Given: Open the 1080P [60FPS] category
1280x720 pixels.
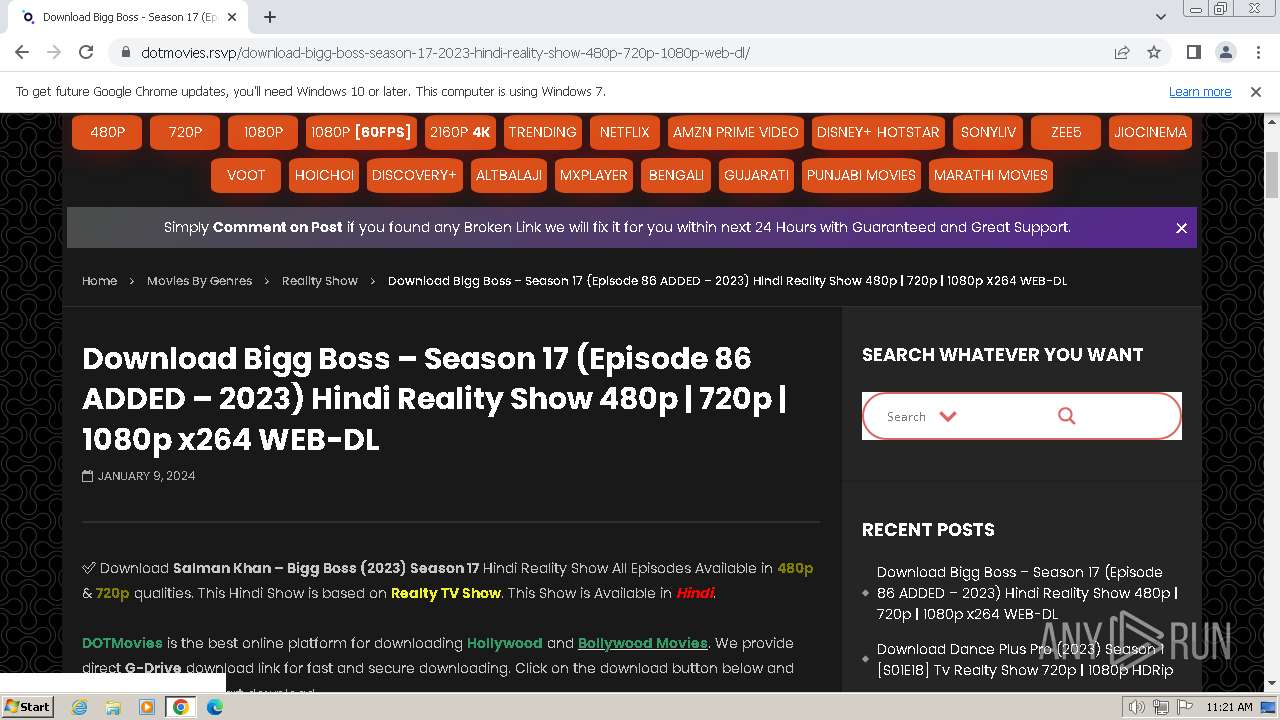Looking at the screenshot, I should click(x=361, y=132).
